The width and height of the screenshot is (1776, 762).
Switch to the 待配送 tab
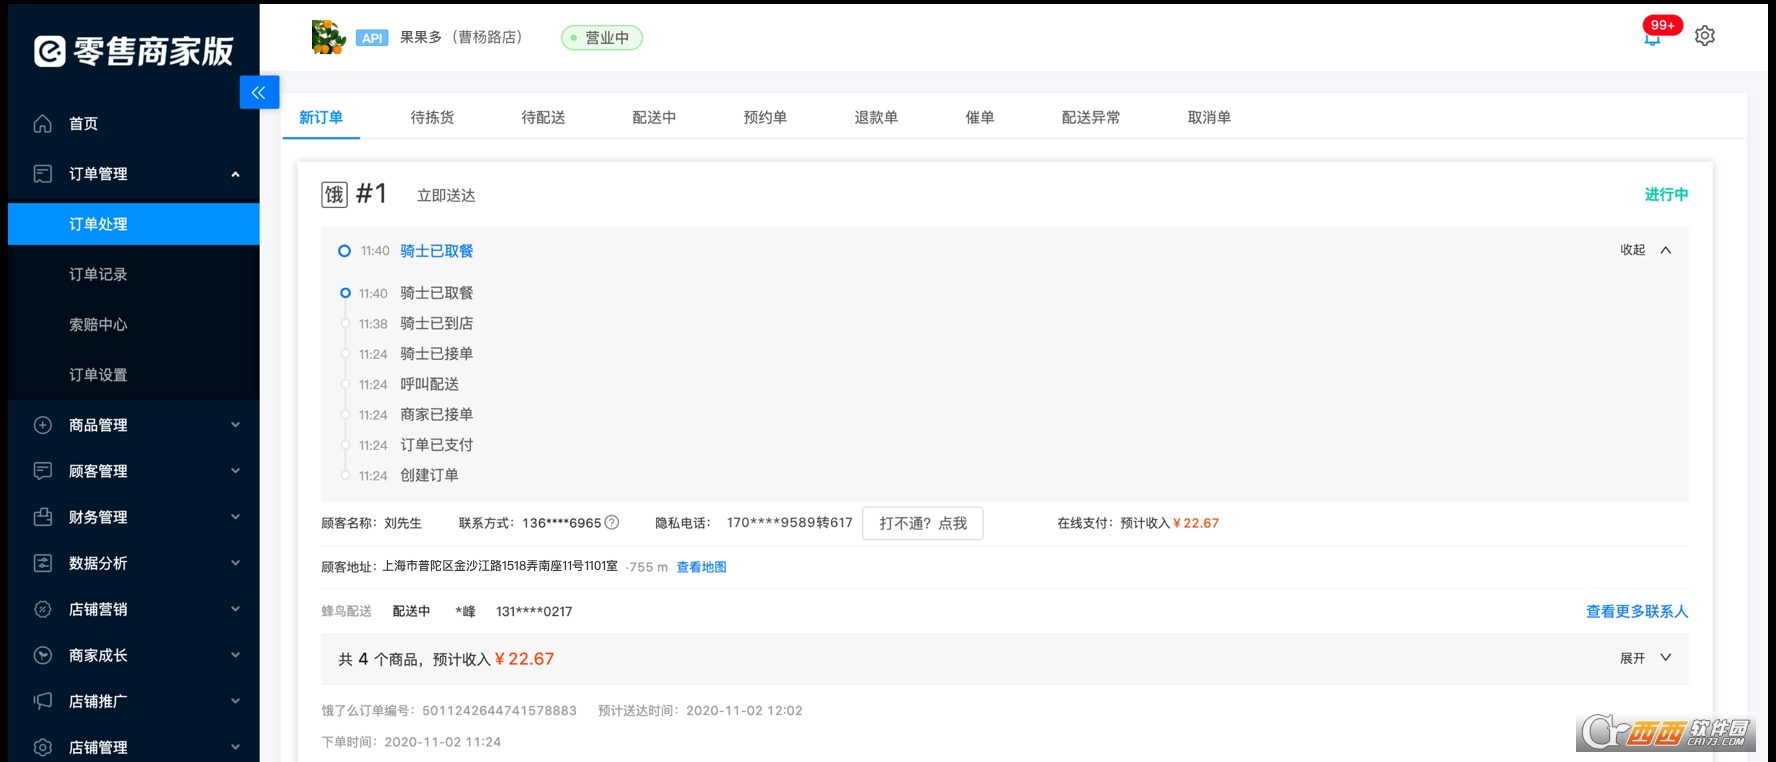click(543, 117)
